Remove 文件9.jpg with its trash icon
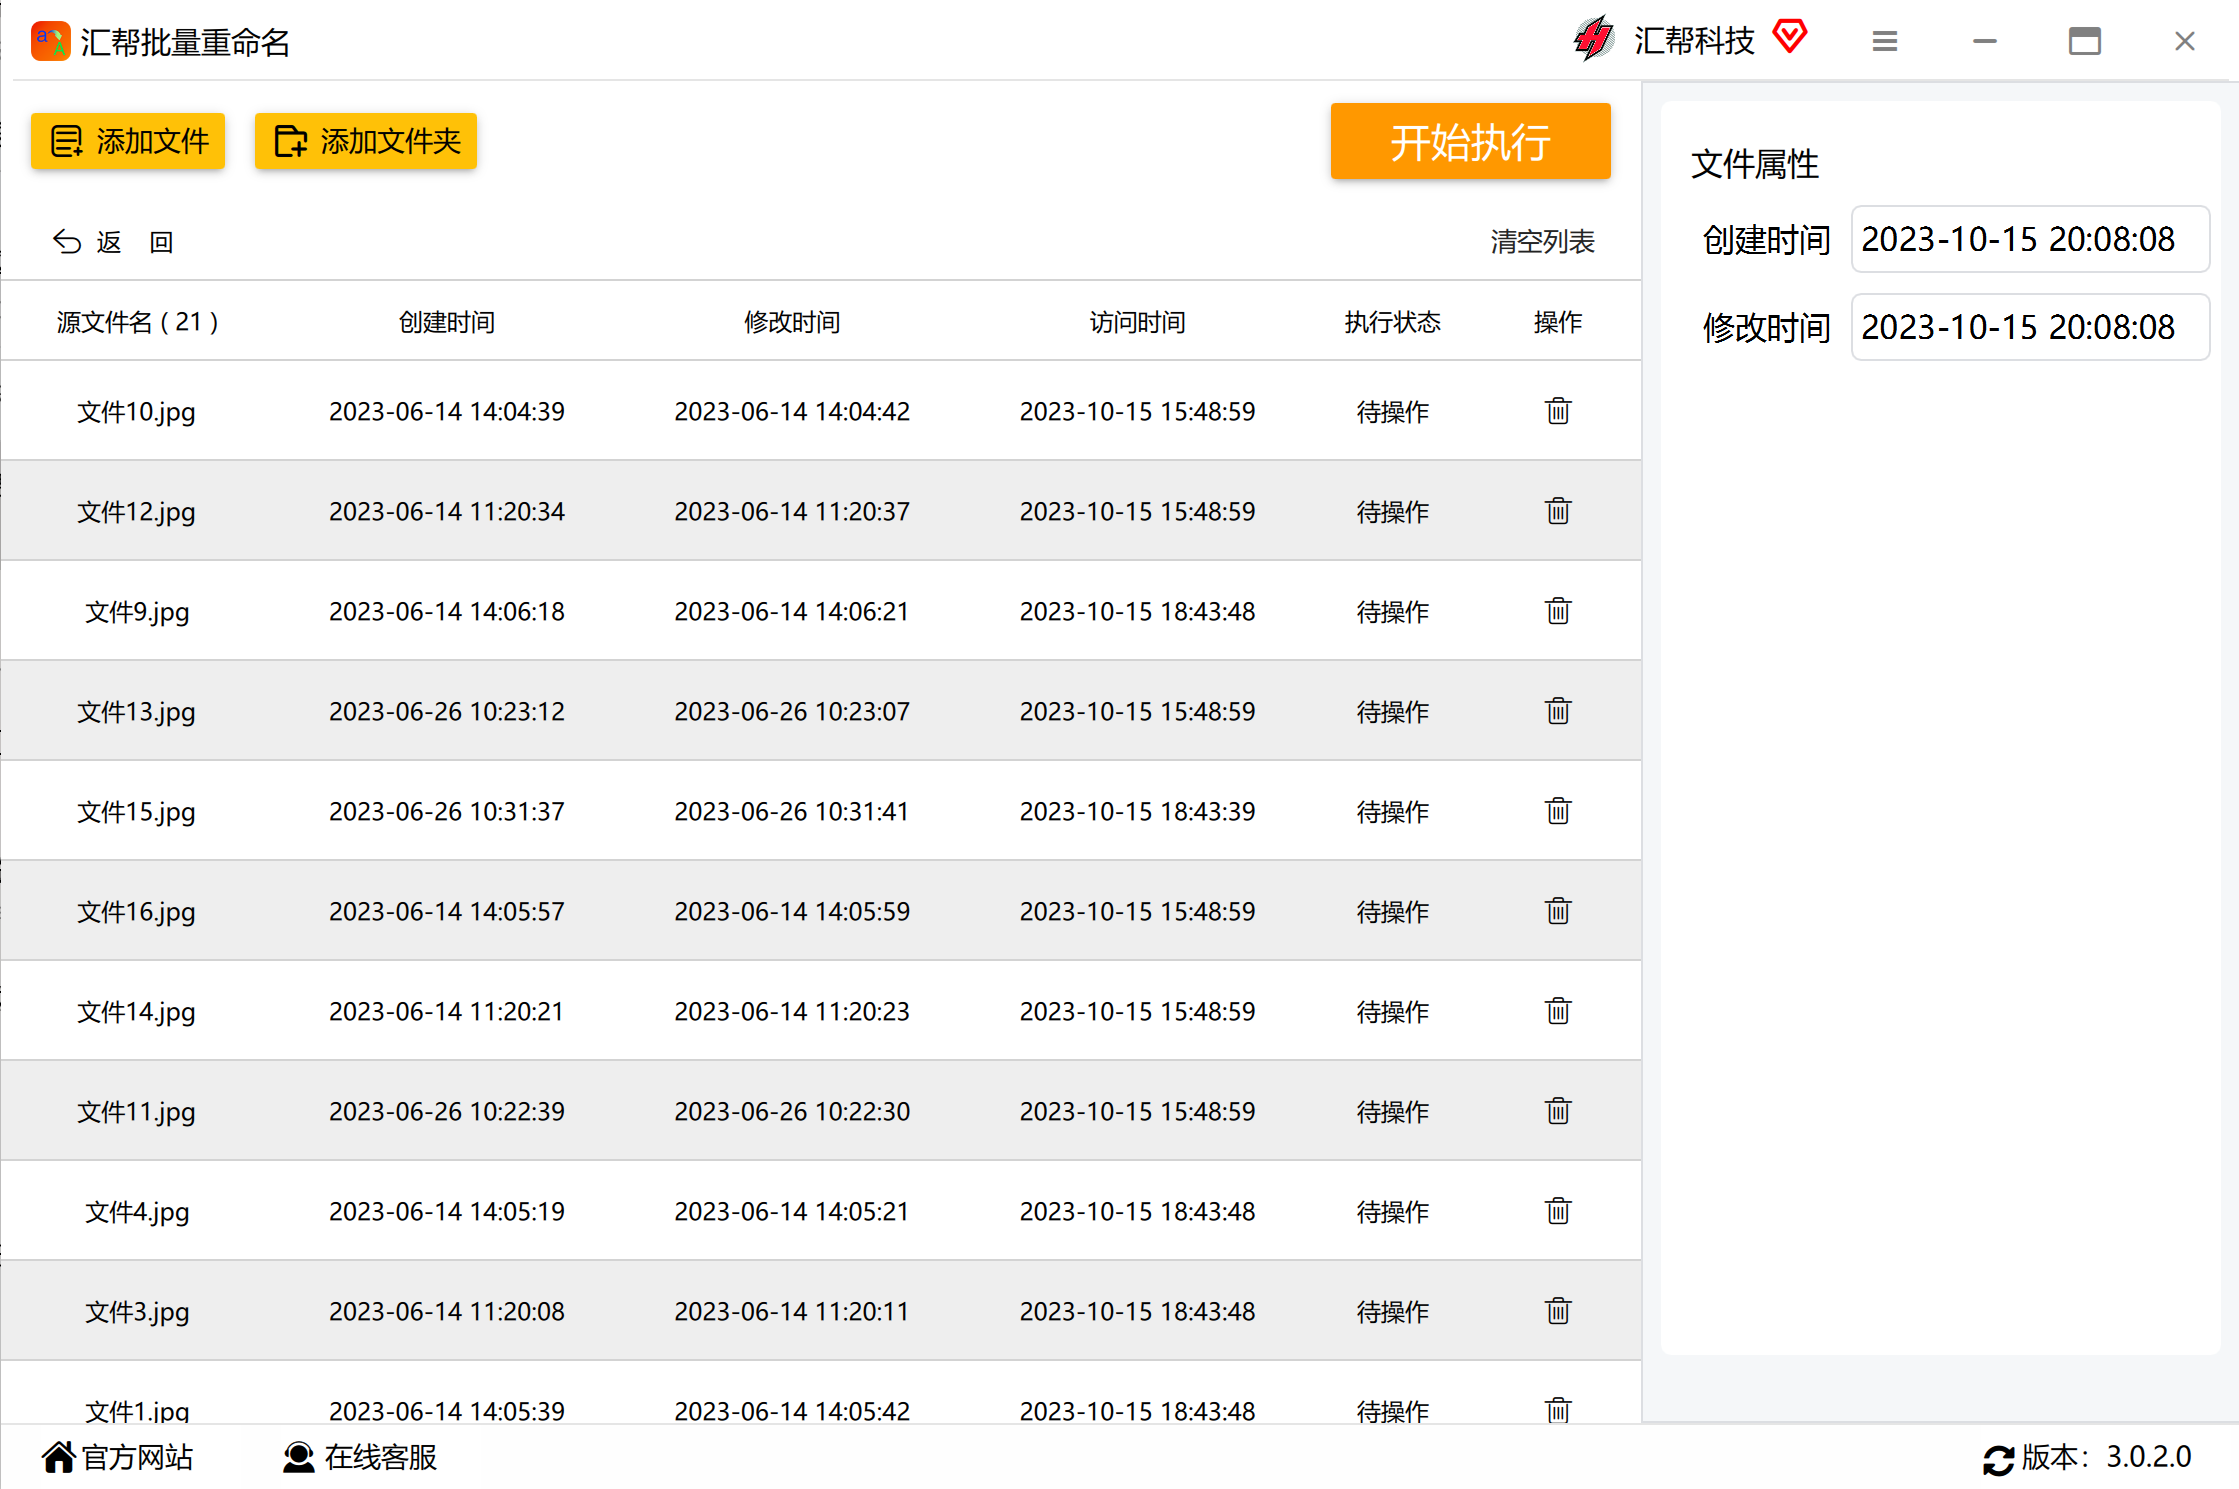2239x1489 pixels. (x=1557, y=611)
